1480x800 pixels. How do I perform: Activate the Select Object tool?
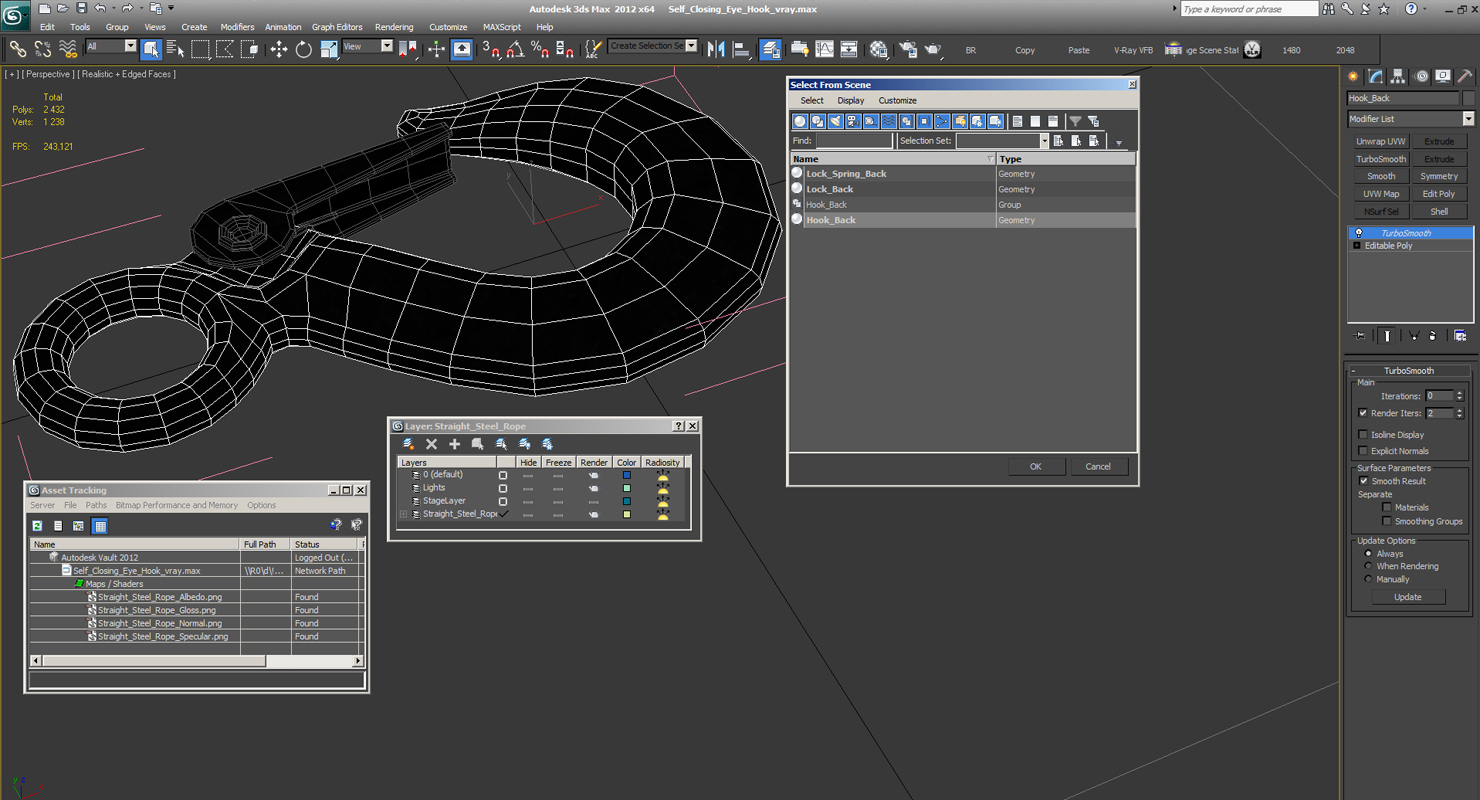(151, 49)
